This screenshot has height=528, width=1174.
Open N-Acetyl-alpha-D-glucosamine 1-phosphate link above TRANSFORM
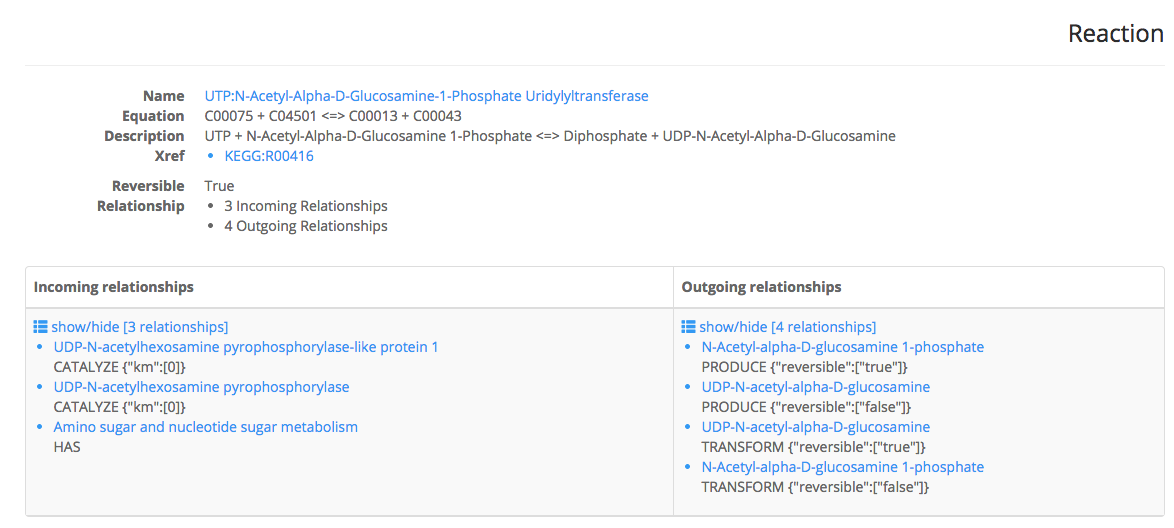point(842,467)
